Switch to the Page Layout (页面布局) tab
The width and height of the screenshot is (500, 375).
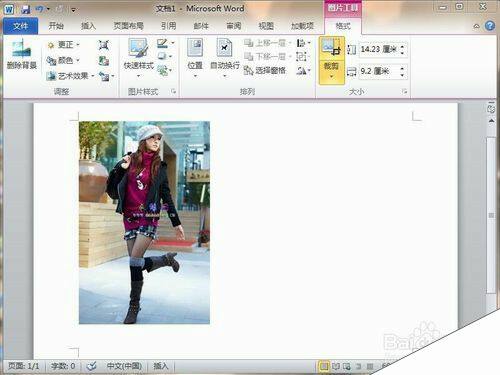point(129,26)
